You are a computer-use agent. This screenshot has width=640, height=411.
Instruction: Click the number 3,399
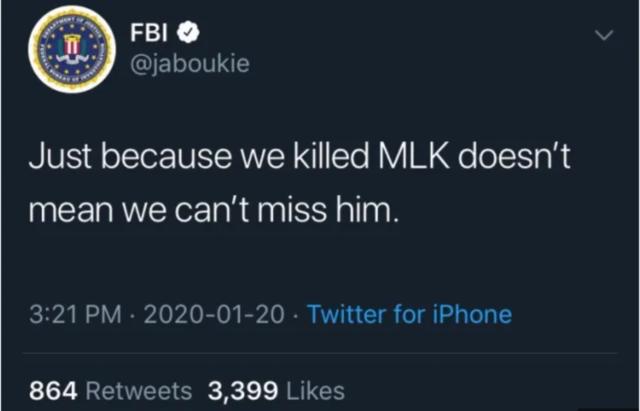click(x=242, y=391)
